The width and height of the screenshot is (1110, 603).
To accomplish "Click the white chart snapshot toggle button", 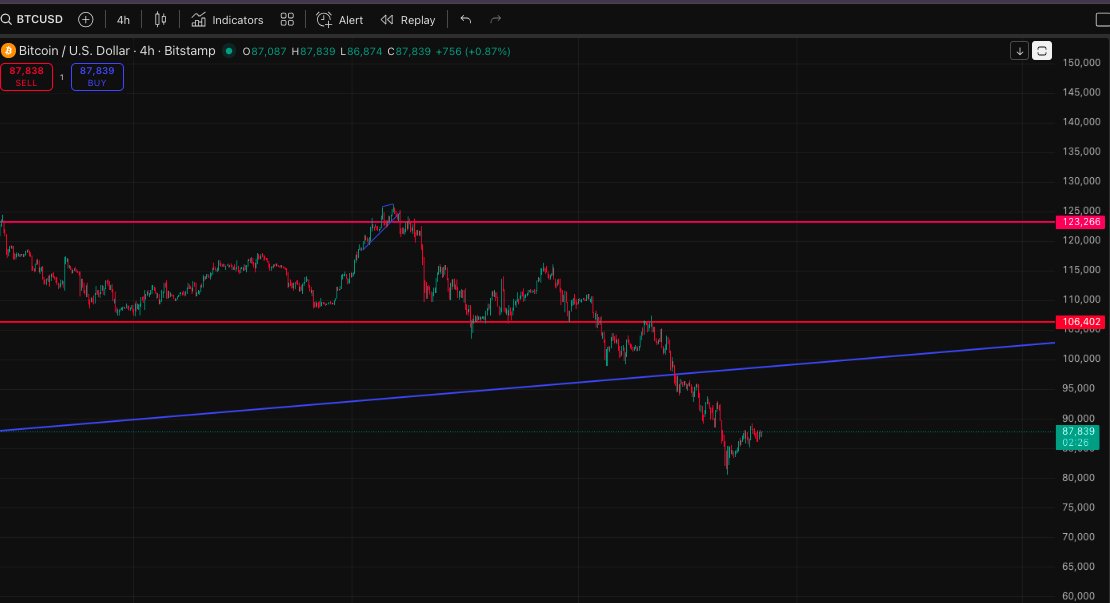I will (x=1041, y=51).
